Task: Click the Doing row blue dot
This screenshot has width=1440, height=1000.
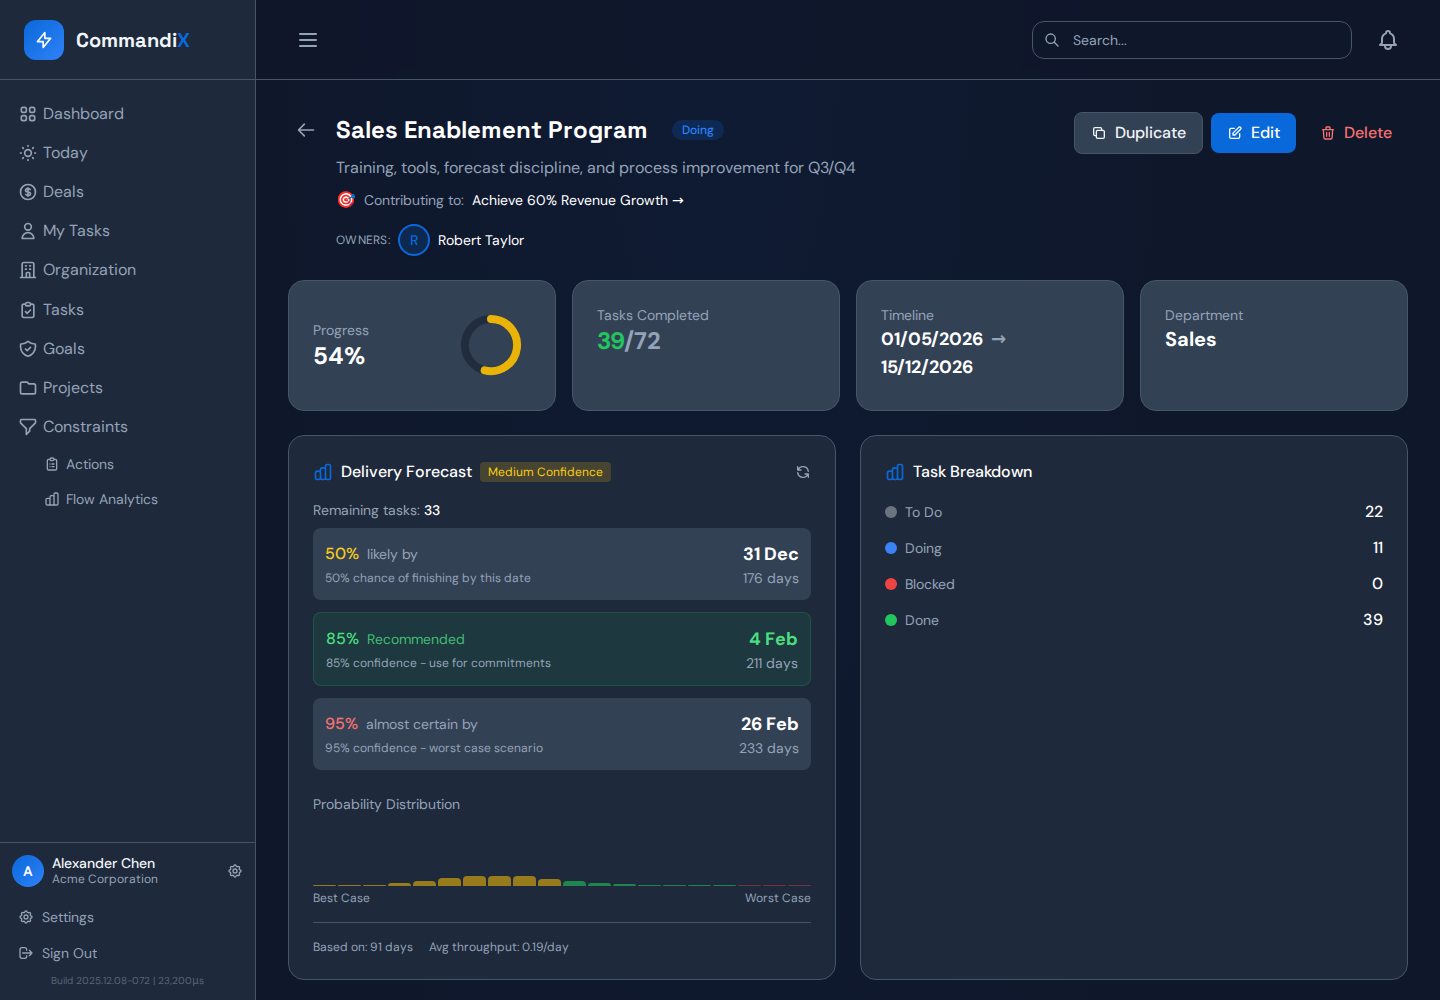Action: point(891,548)
